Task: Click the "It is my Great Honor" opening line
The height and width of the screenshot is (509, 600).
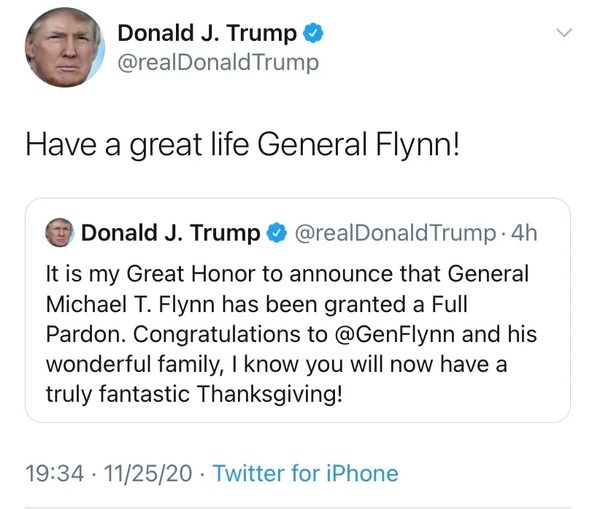Action: point(140,273)
